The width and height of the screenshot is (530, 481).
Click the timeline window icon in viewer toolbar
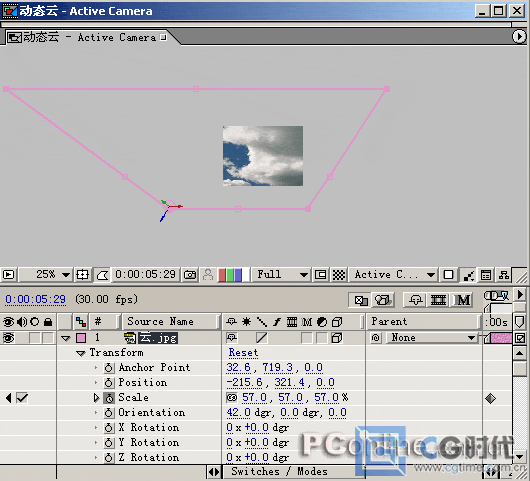(486, 275)
